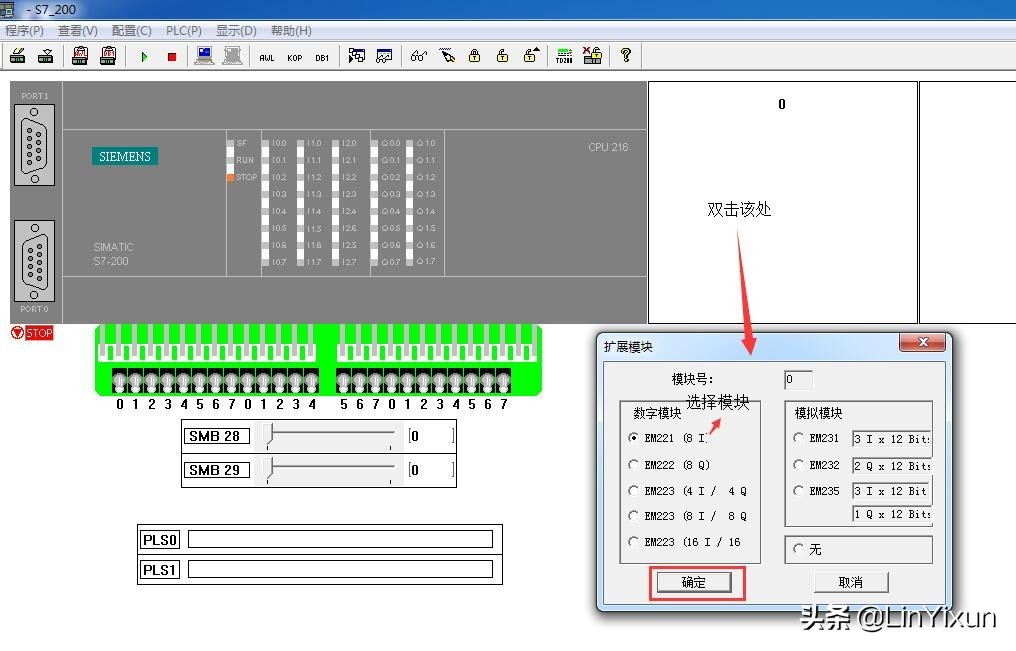Click the computer connection toolbar icon
Viewport: 1016px width, 651px height.
[x=203, y=56]
